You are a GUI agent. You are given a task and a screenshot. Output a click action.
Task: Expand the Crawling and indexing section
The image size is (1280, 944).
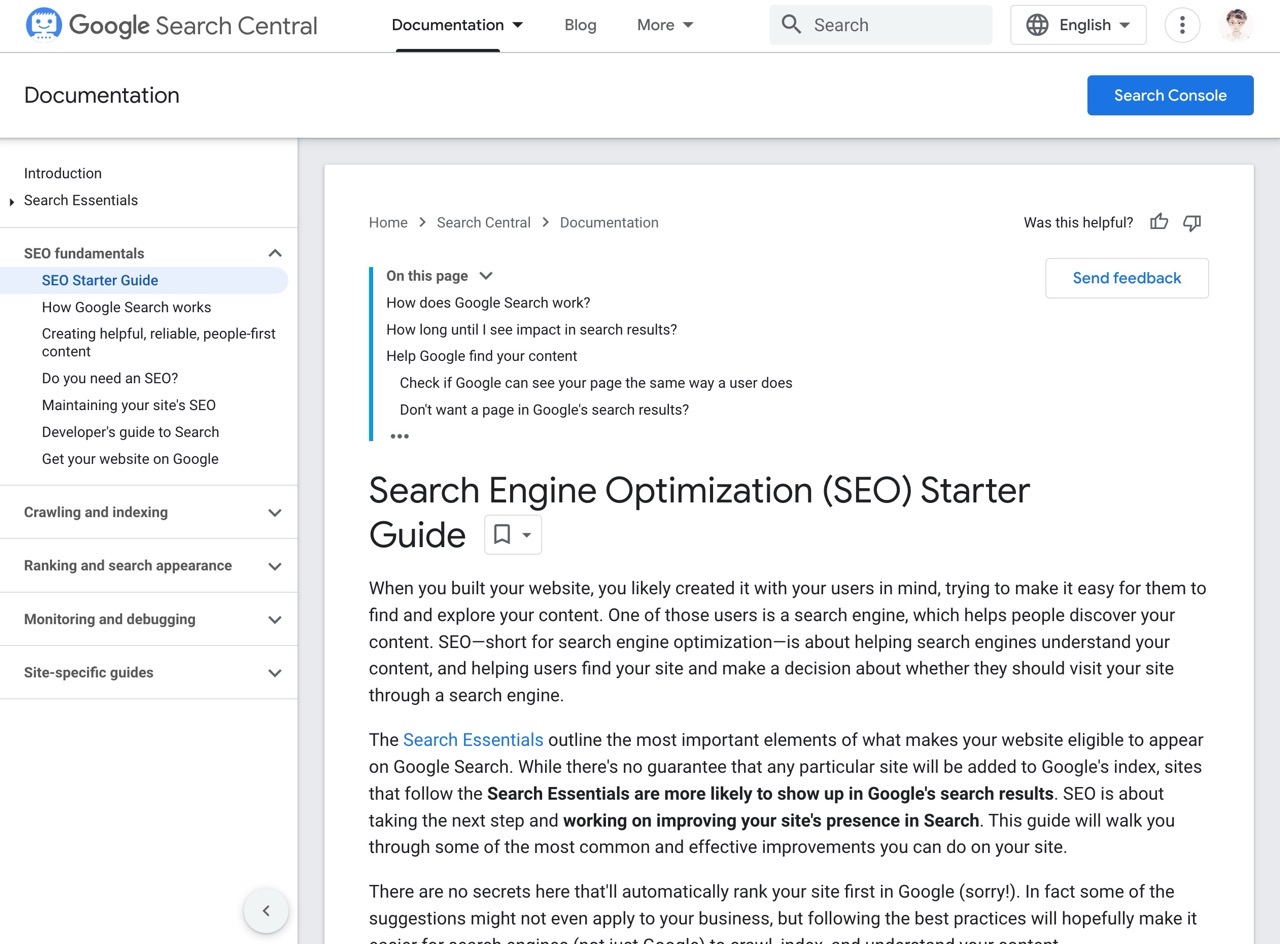[x=275, y=512]
